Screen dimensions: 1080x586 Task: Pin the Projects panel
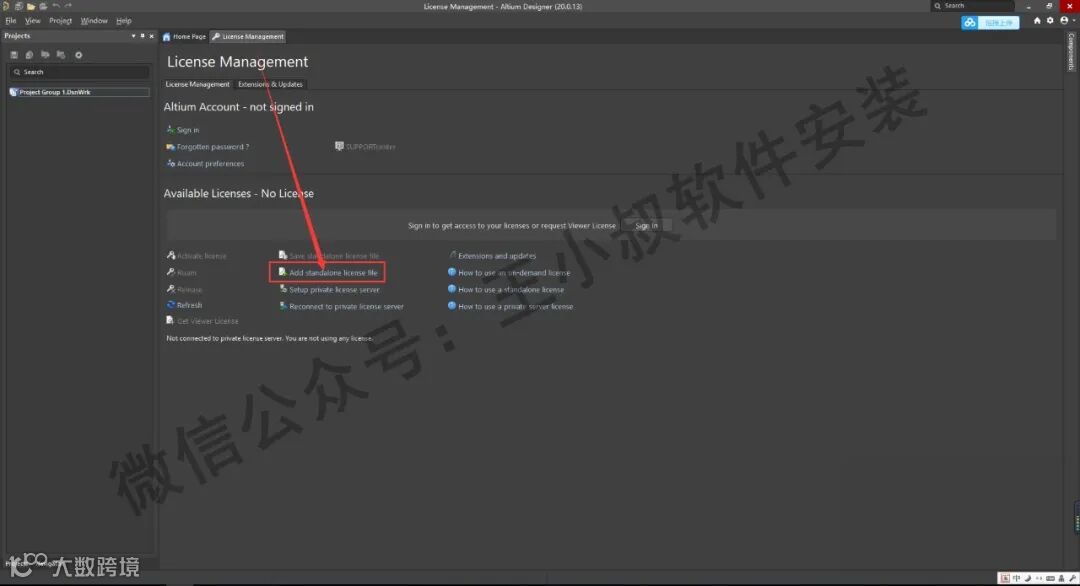[143, 36]
